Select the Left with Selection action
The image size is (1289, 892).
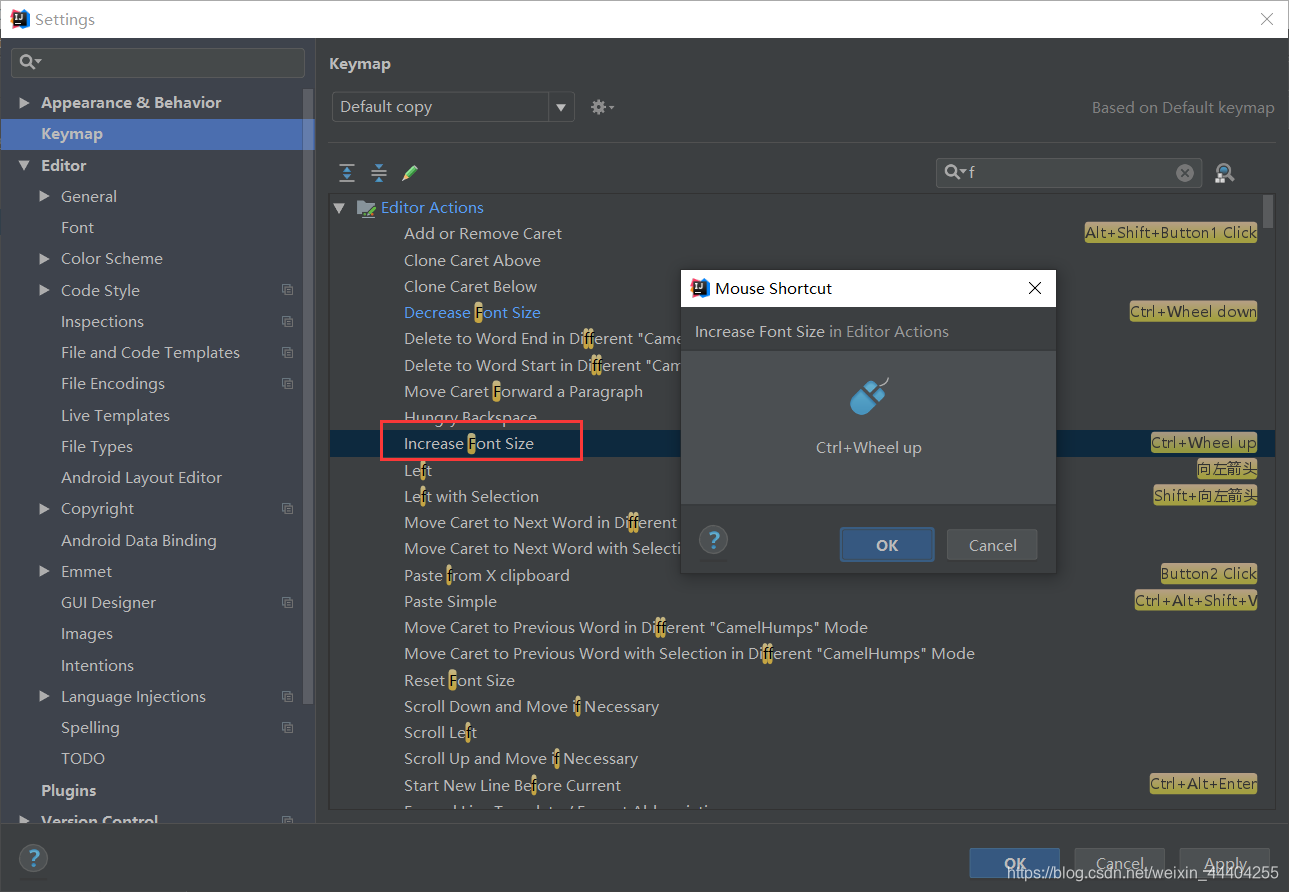click(x=471, y=497)
